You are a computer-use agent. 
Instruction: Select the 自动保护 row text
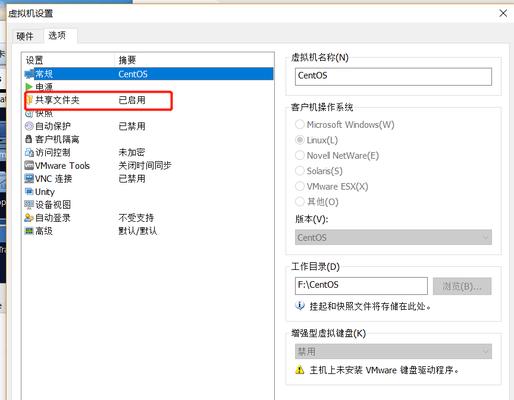click(x=53, y=126)
